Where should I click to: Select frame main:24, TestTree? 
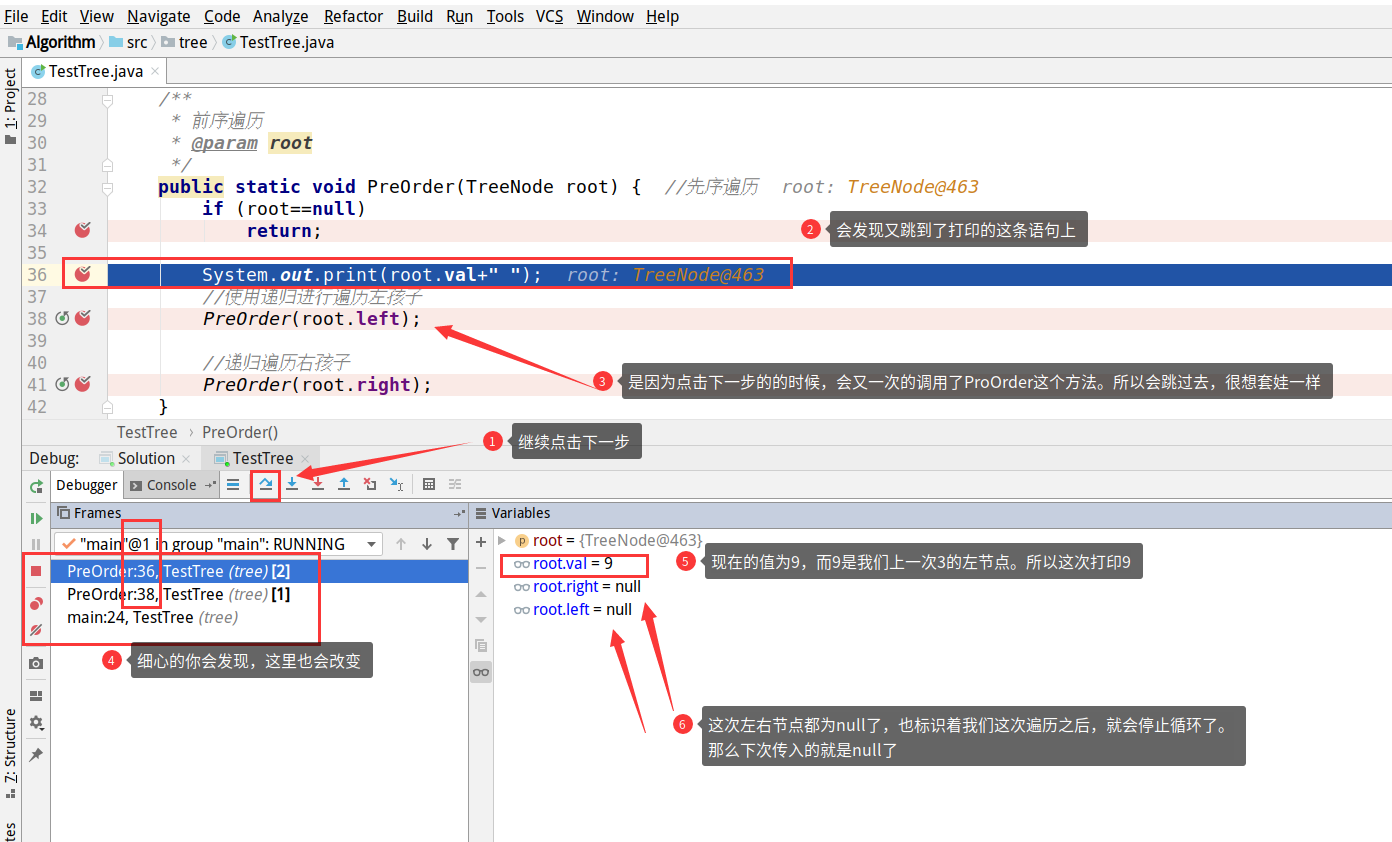259,617
